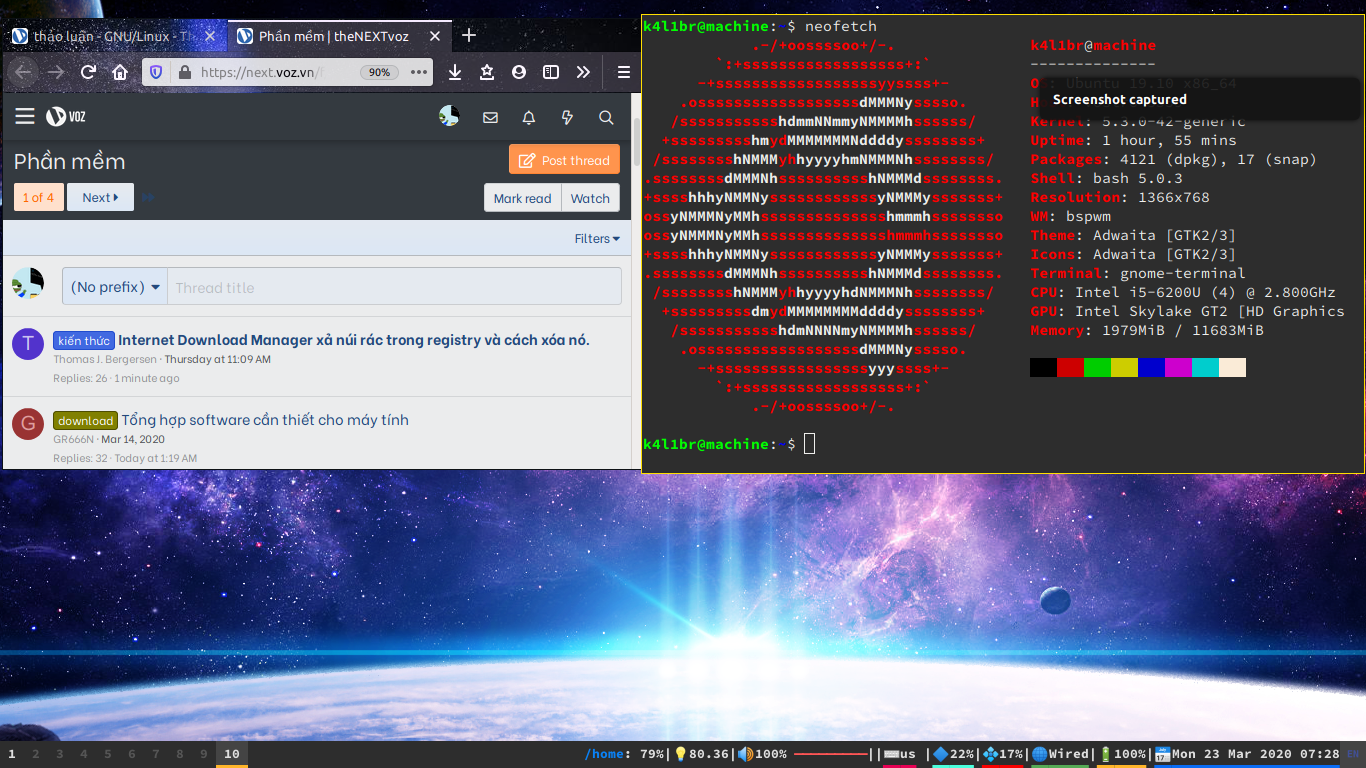This screenshot has height=768, width=1366.
Task: Switch to workspace 10
Action: [x=232, y=754]
